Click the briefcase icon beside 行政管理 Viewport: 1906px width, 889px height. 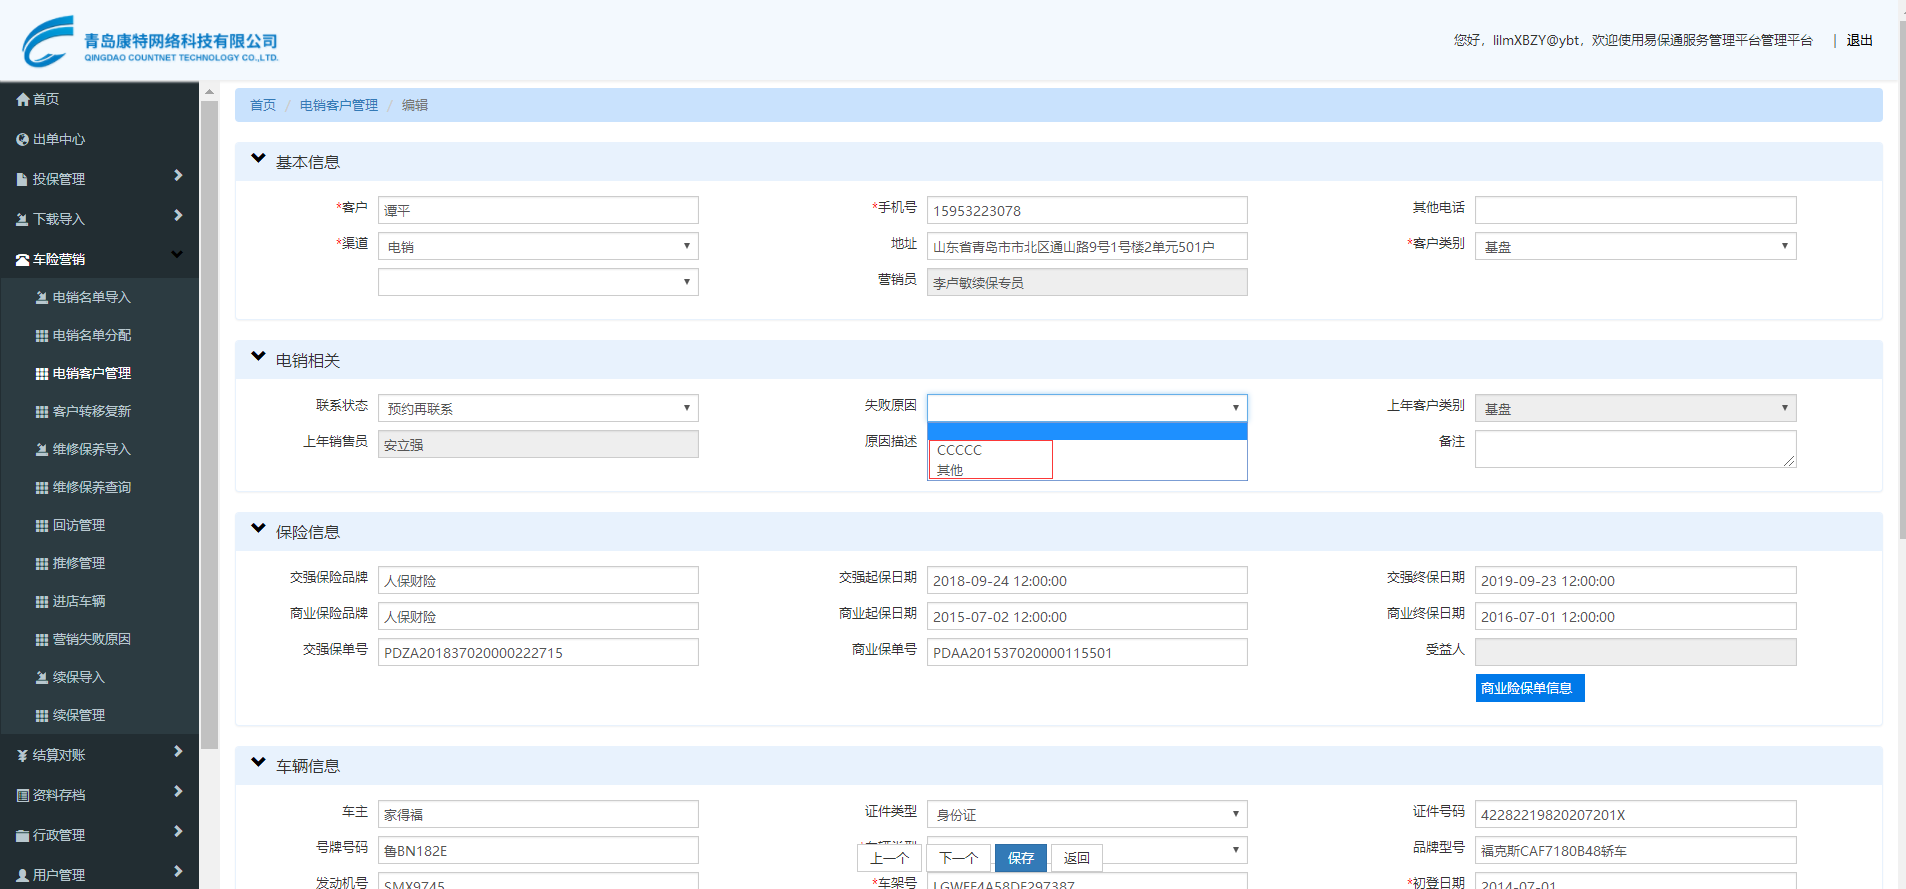22,836
